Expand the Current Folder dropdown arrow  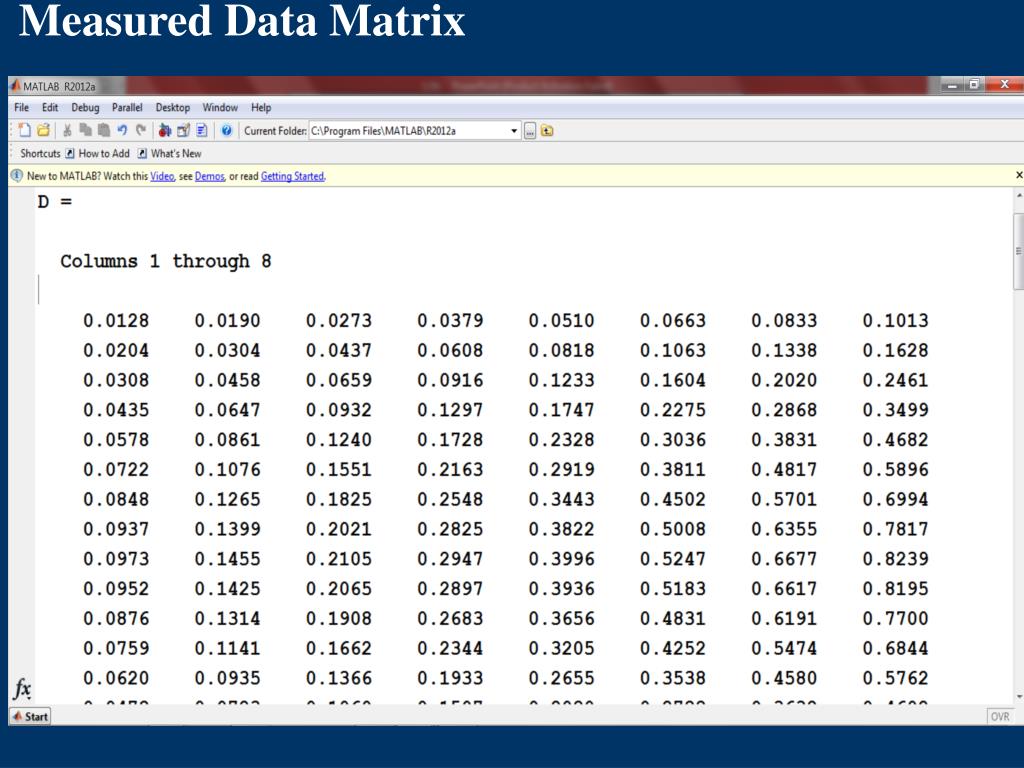514,131
